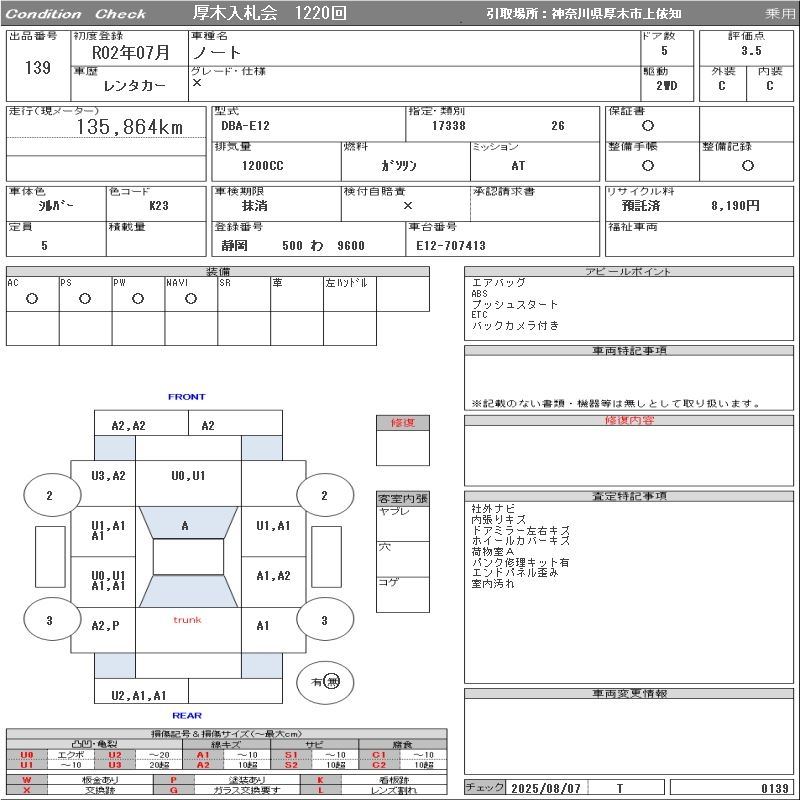Viewport: 800px width, 800px height.
Task: Click the car name ノート
Action: pos(216,52)
